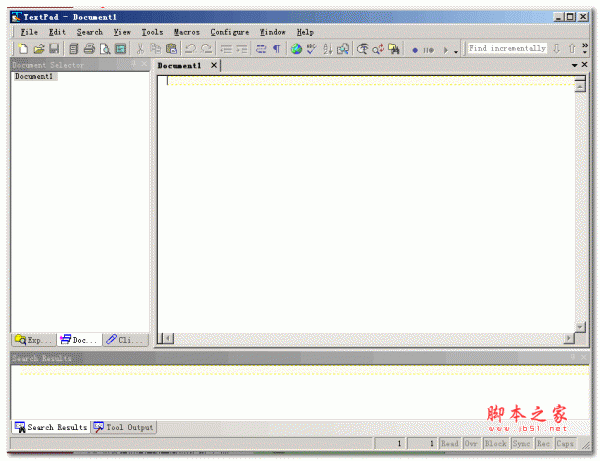
Task: Create a new document with toolbar icon
Action: [23, 49]
